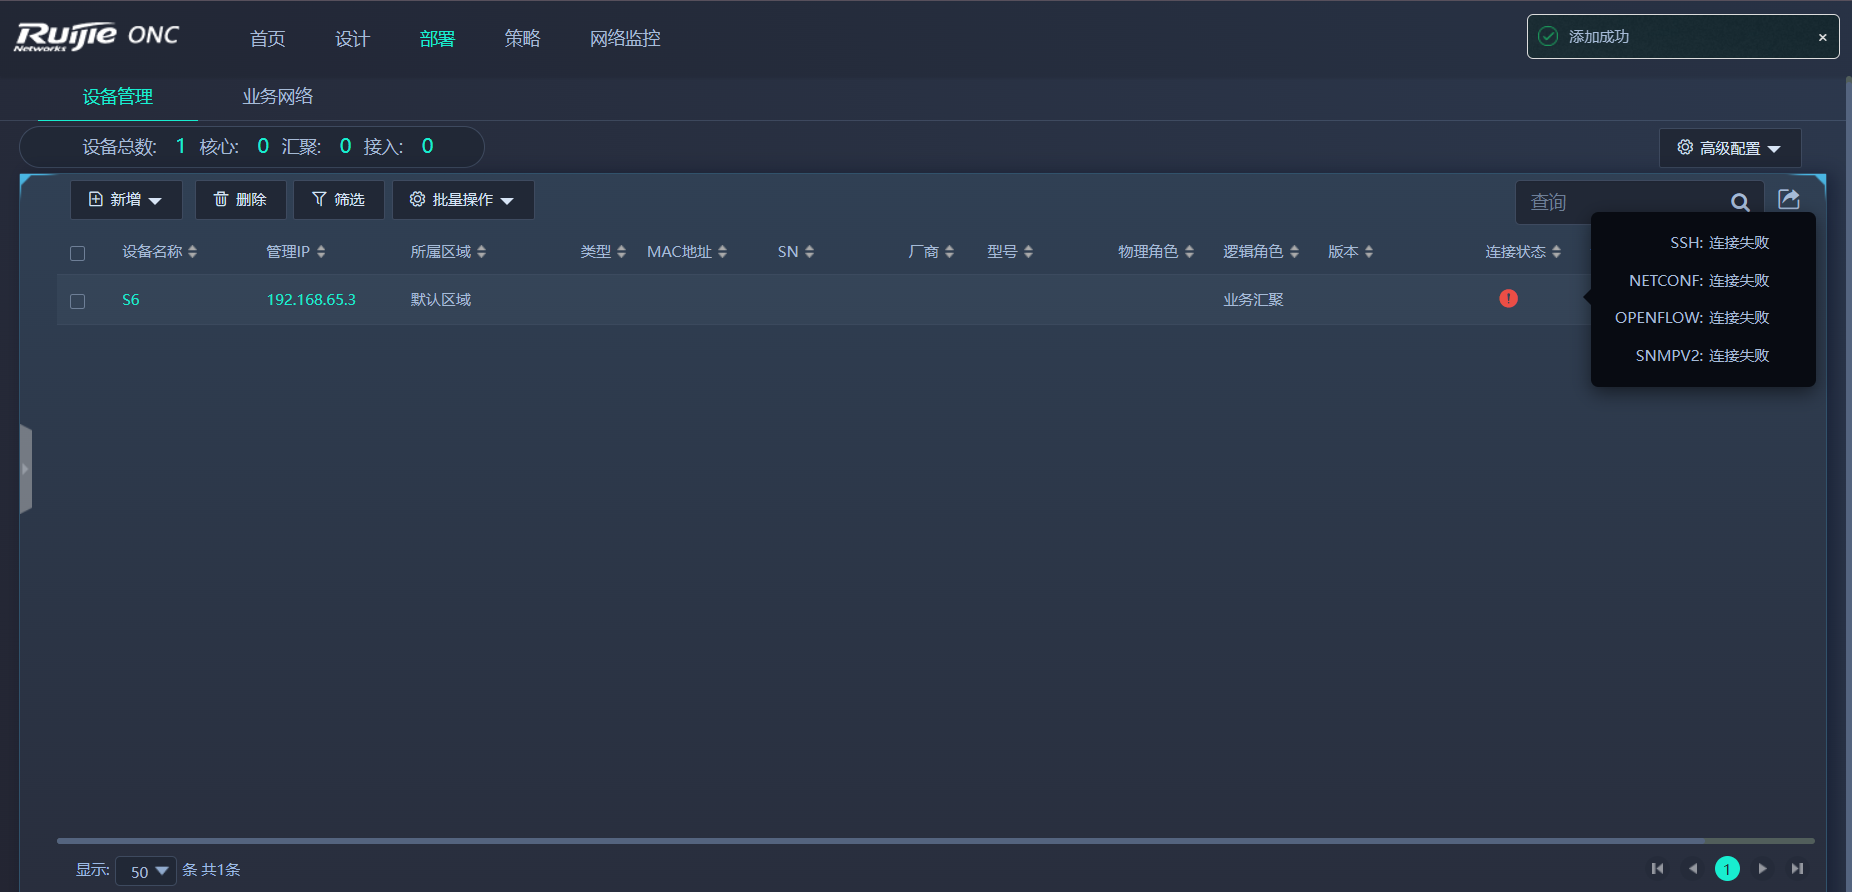The width and height of the screenshot is (1852, 892).
Task: Go to the last page
Action: coord(1797,869)
